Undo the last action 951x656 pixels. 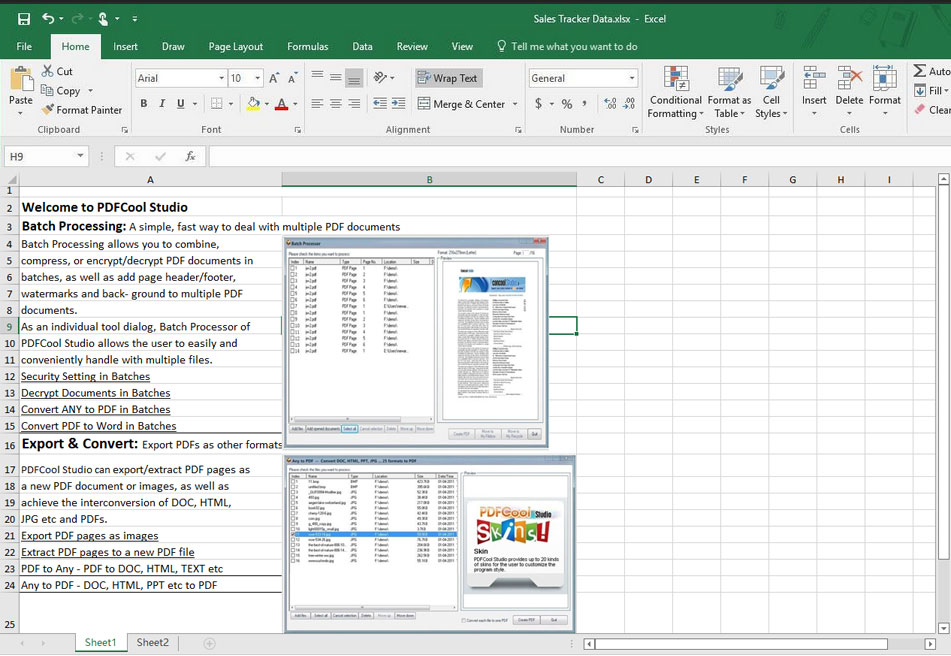[x=48, y=19]
